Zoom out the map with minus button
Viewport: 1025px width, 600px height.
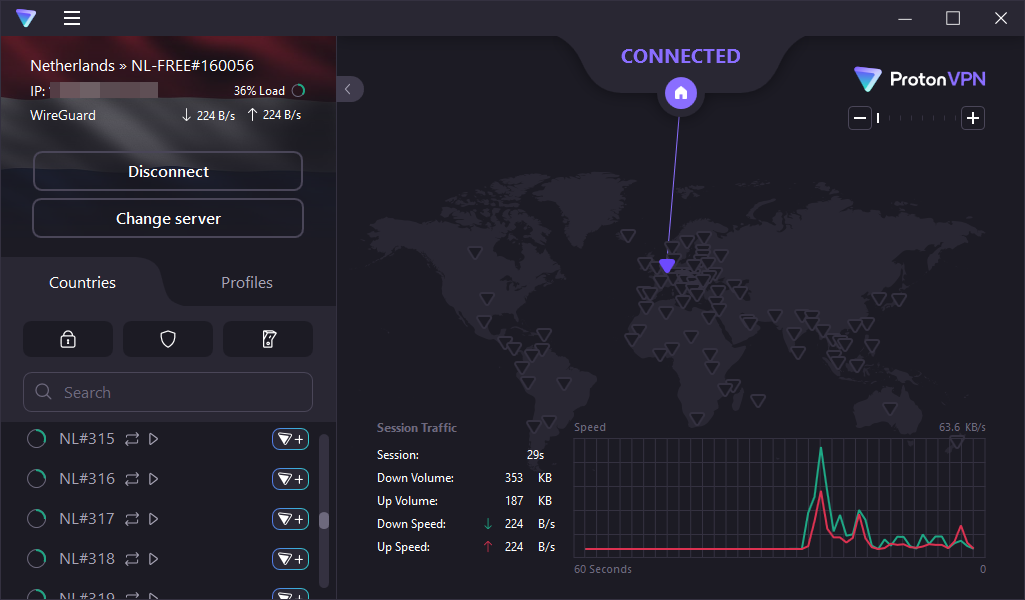point(860,118)
